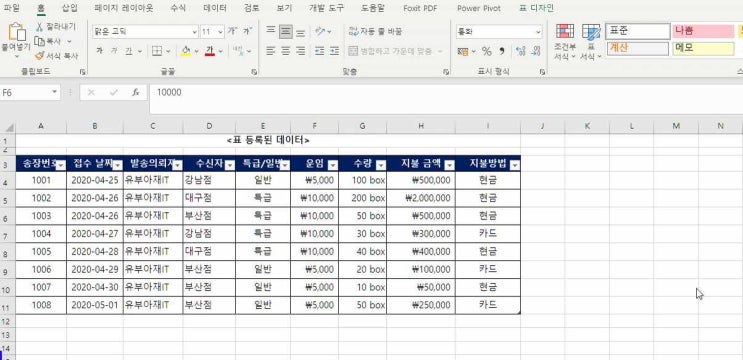
Task: Open filter dropdown on 송장번호 header
Action: pyautogui.click(x=61, y=164)
